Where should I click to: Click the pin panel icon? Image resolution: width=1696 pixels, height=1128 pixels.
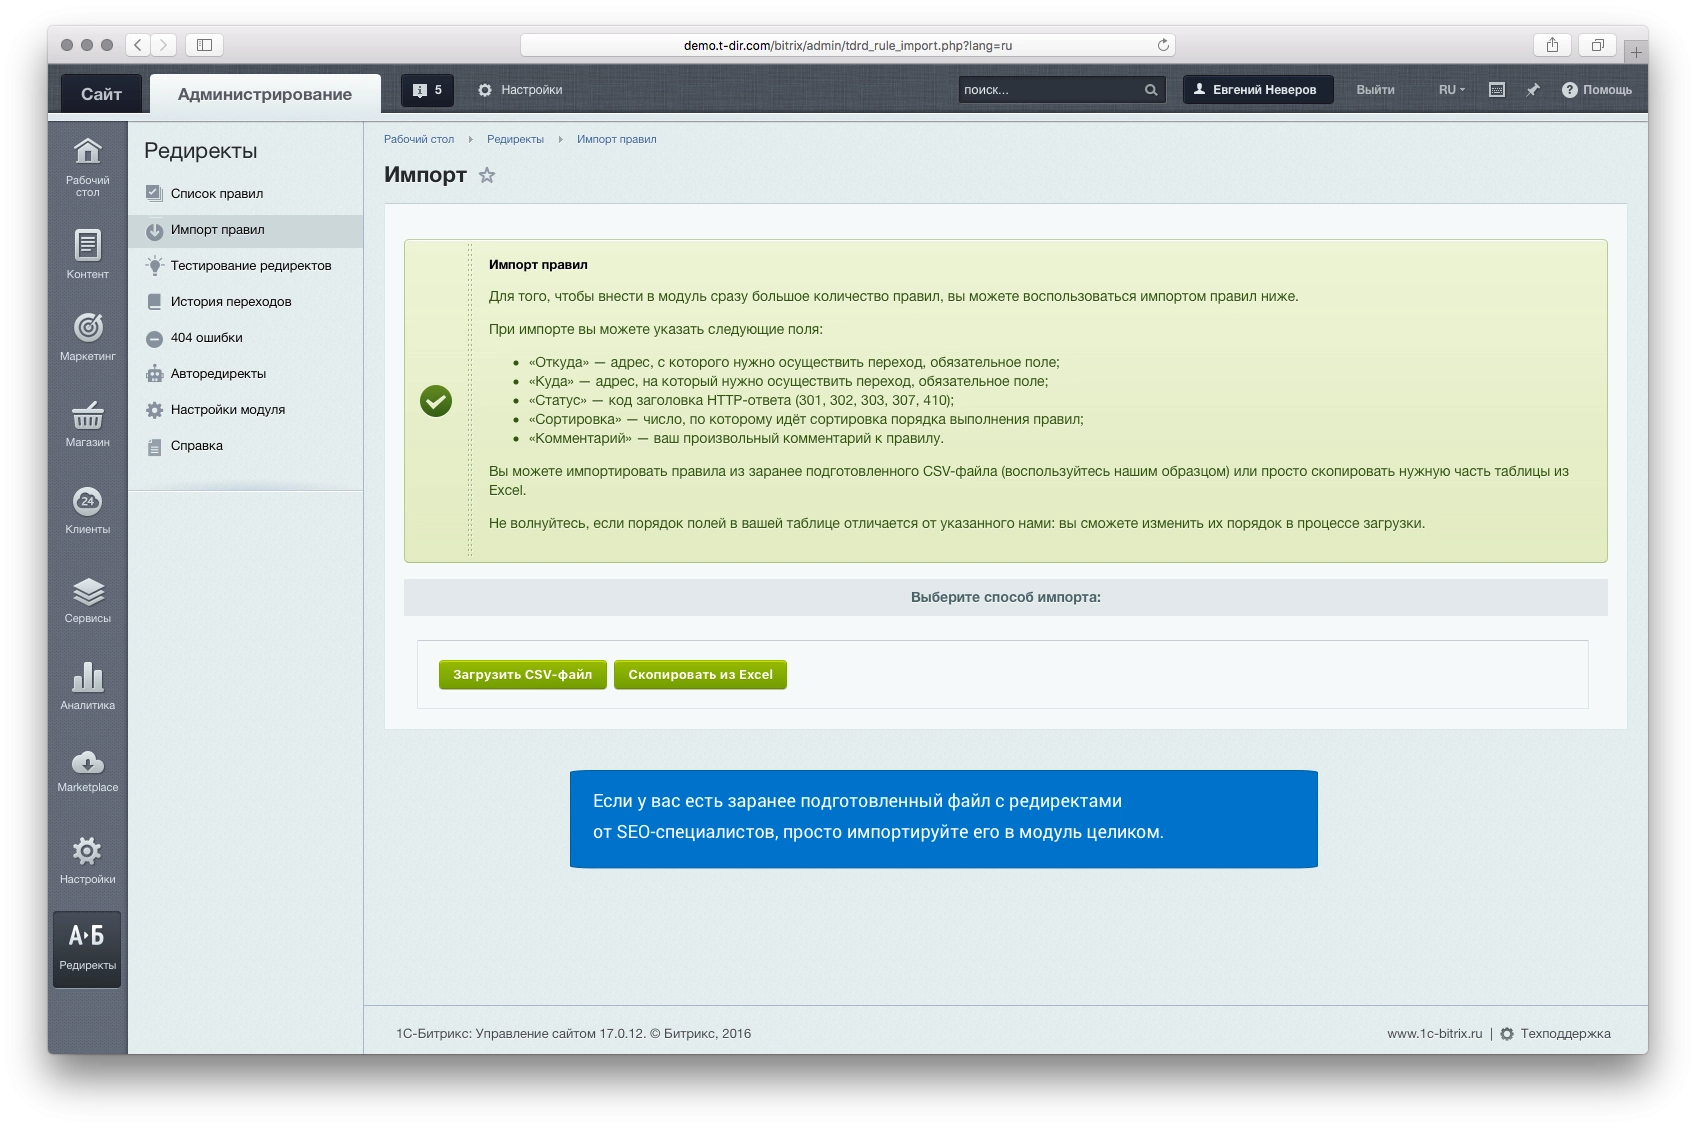tap(1532, 90)
